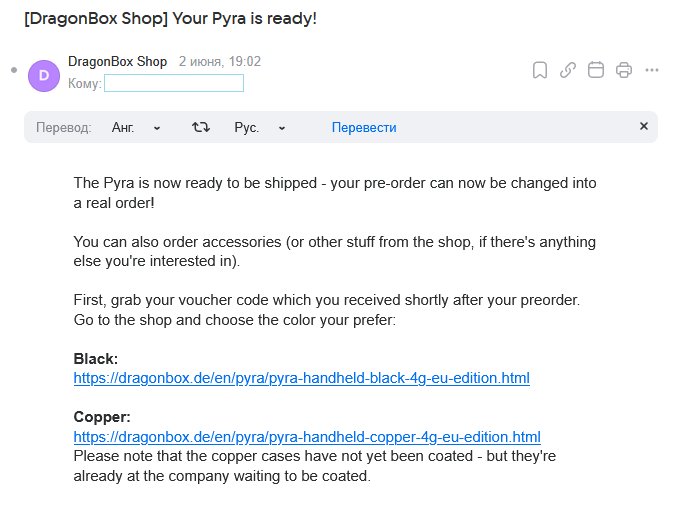The height and width of the screenshot is (508, 688).
Task: Expand the target language dropdown "Рус."
Action: click(x=260, y=127)
